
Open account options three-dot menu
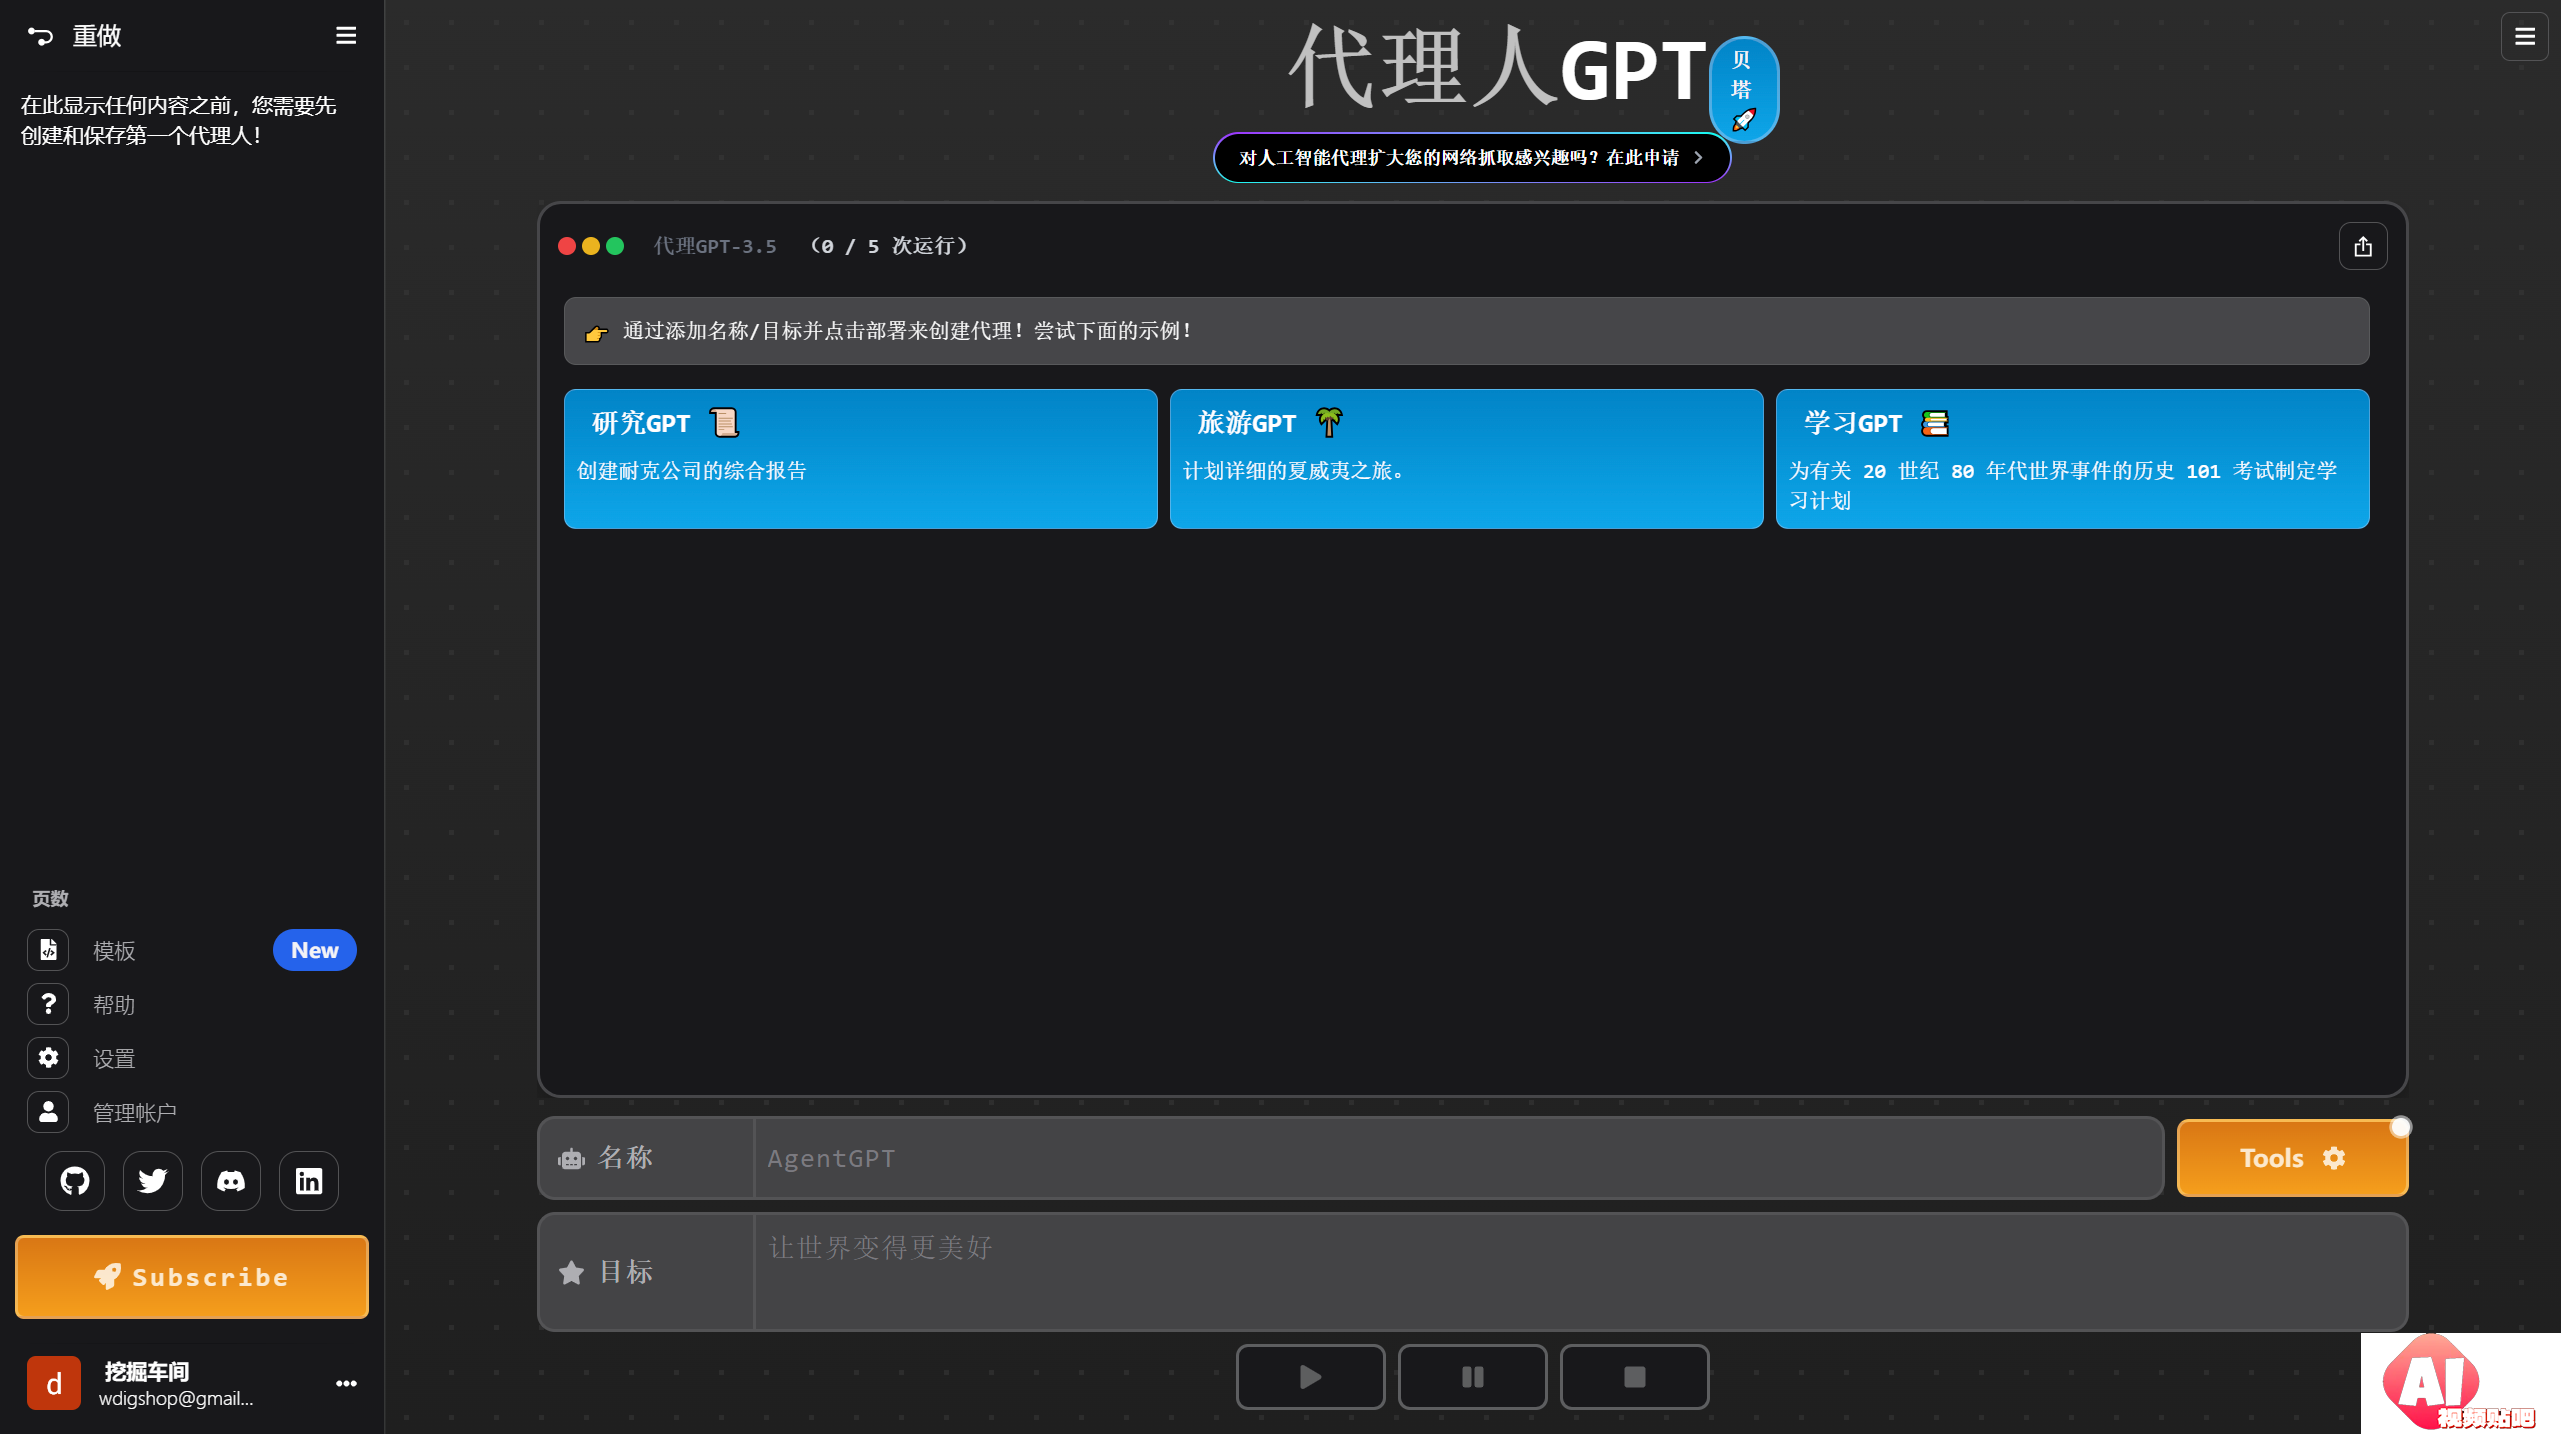pyautogui.click(x=346, y=1383)
